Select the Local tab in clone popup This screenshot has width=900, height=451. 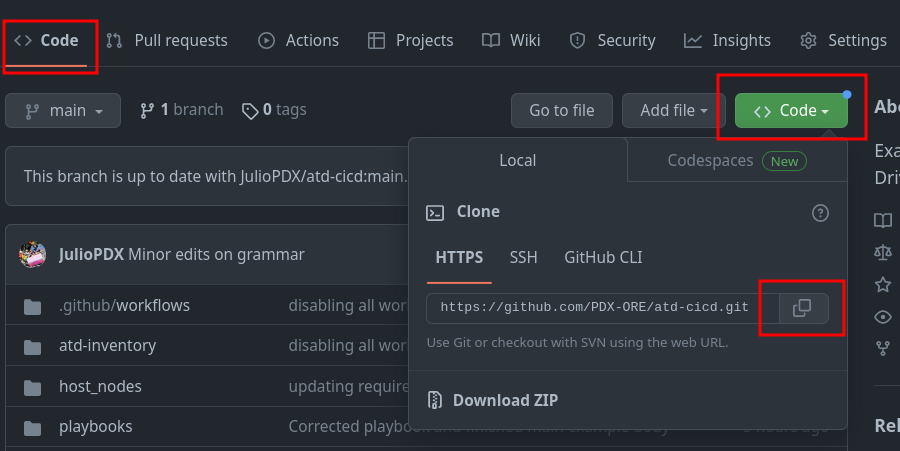pyautogui.click(x=518, y=161)
